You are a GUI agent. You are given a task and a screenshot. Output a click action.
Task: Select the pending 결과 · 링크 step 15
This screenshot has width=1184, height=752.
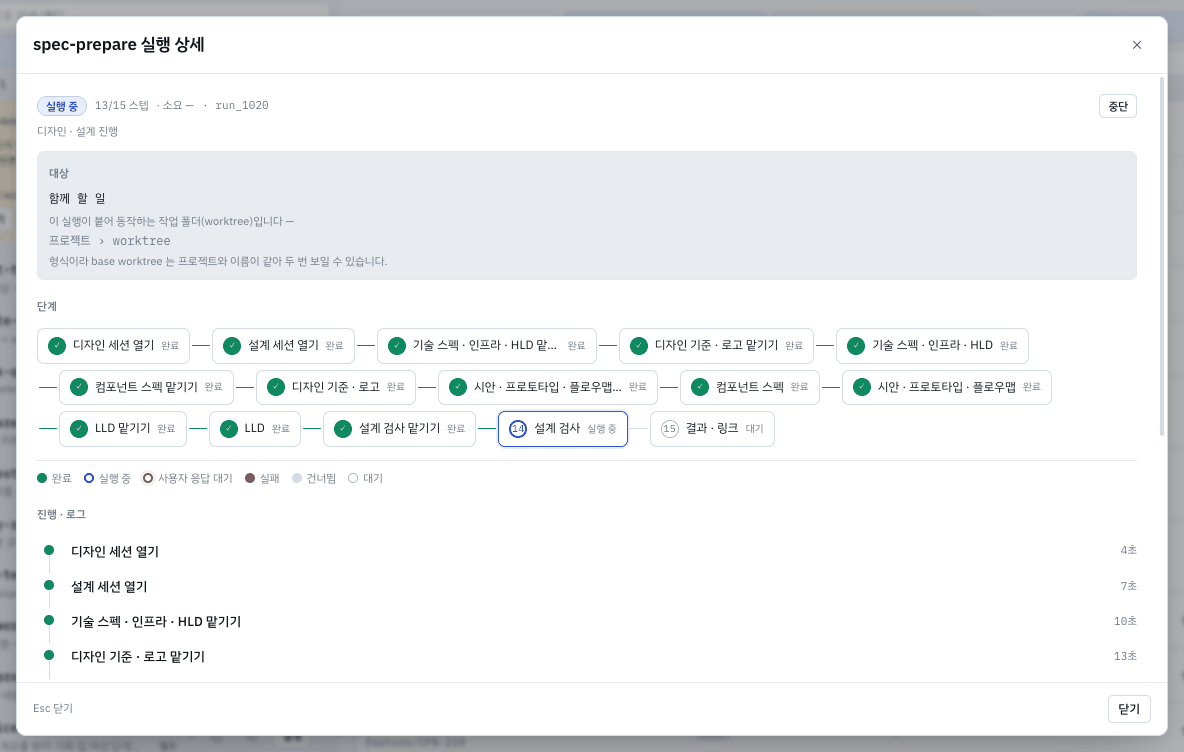tap(712, 429)
